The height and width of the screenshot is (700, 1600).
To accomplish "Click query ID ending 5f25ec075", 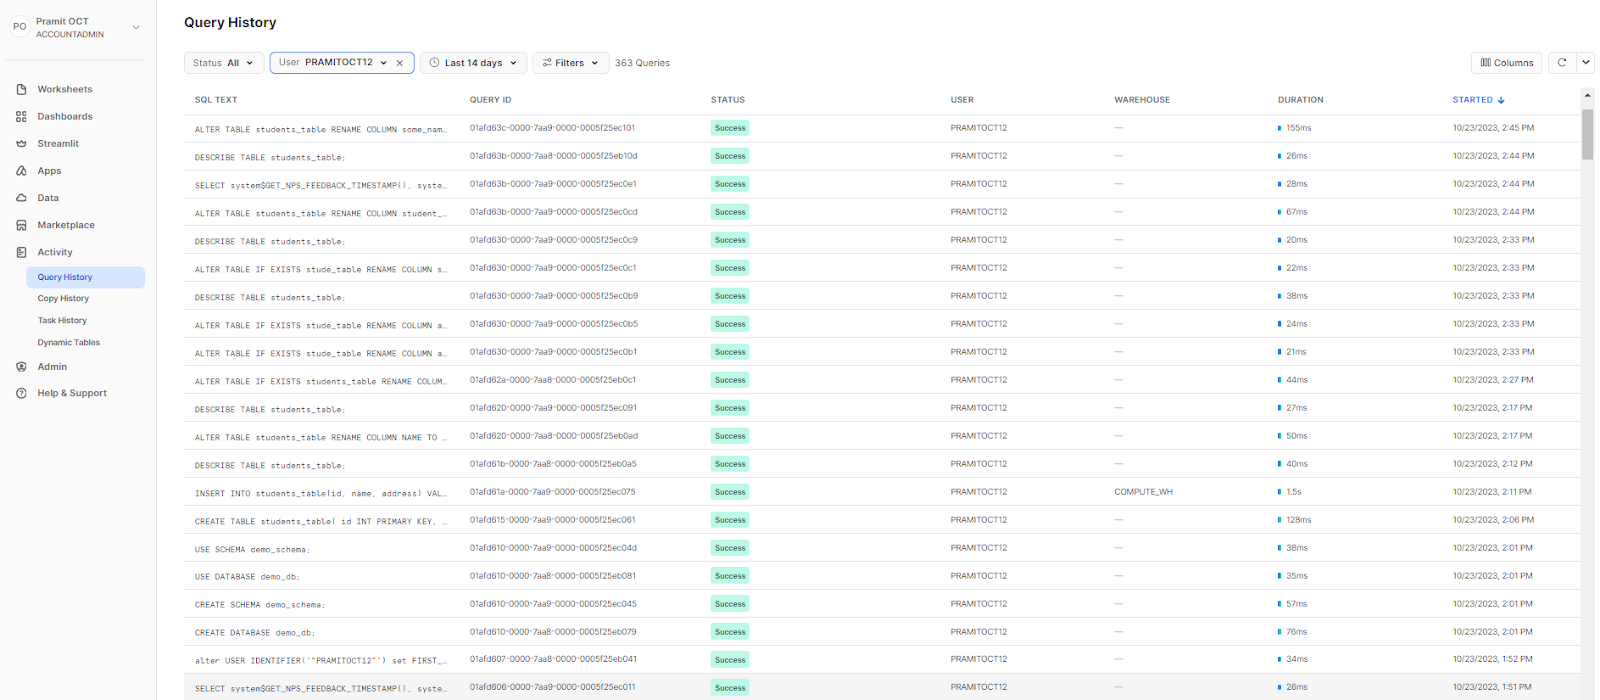I will (552, 492).
